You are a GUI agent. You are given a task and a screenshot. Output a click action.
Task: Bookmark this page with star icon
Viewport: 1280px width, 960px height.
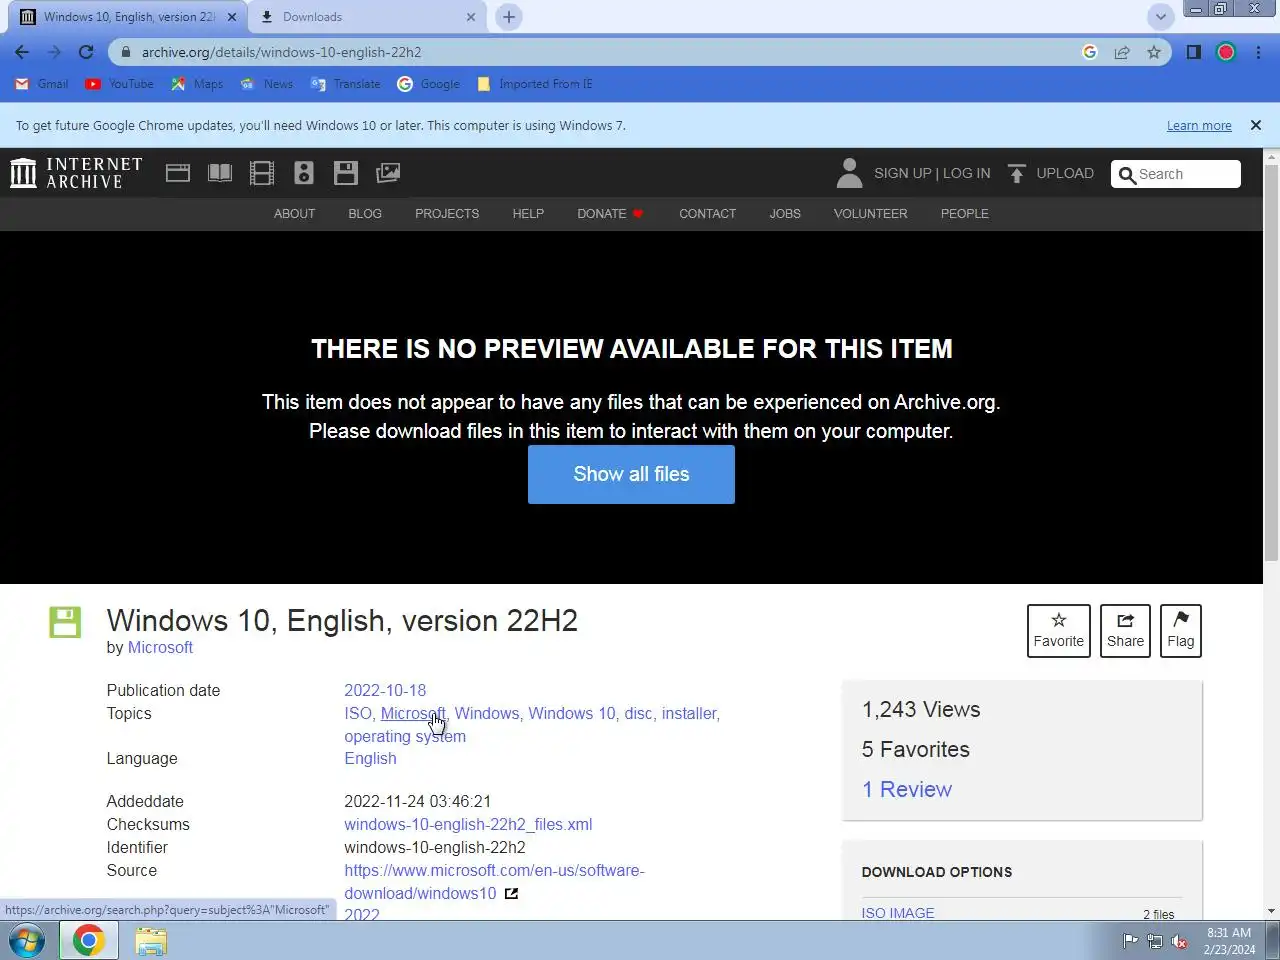pyautogui.click(x=1154, y=52)
